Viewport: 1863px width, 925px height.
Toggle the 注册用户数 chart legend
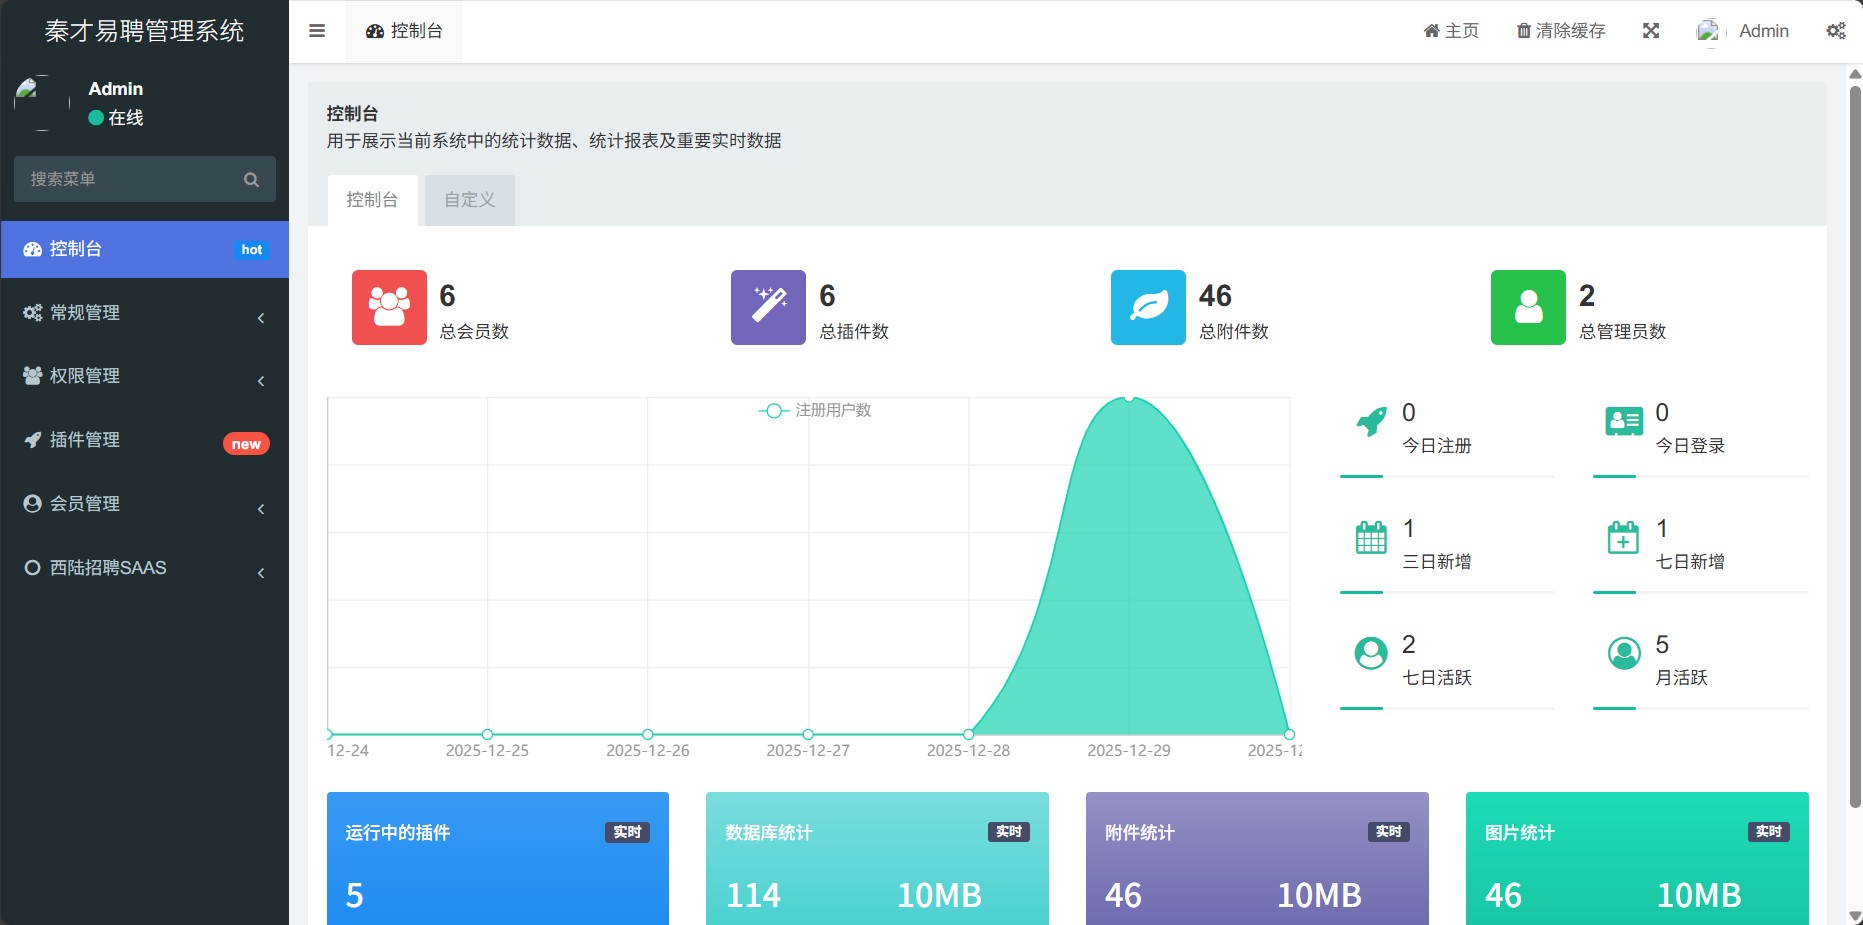click(815, 410)
